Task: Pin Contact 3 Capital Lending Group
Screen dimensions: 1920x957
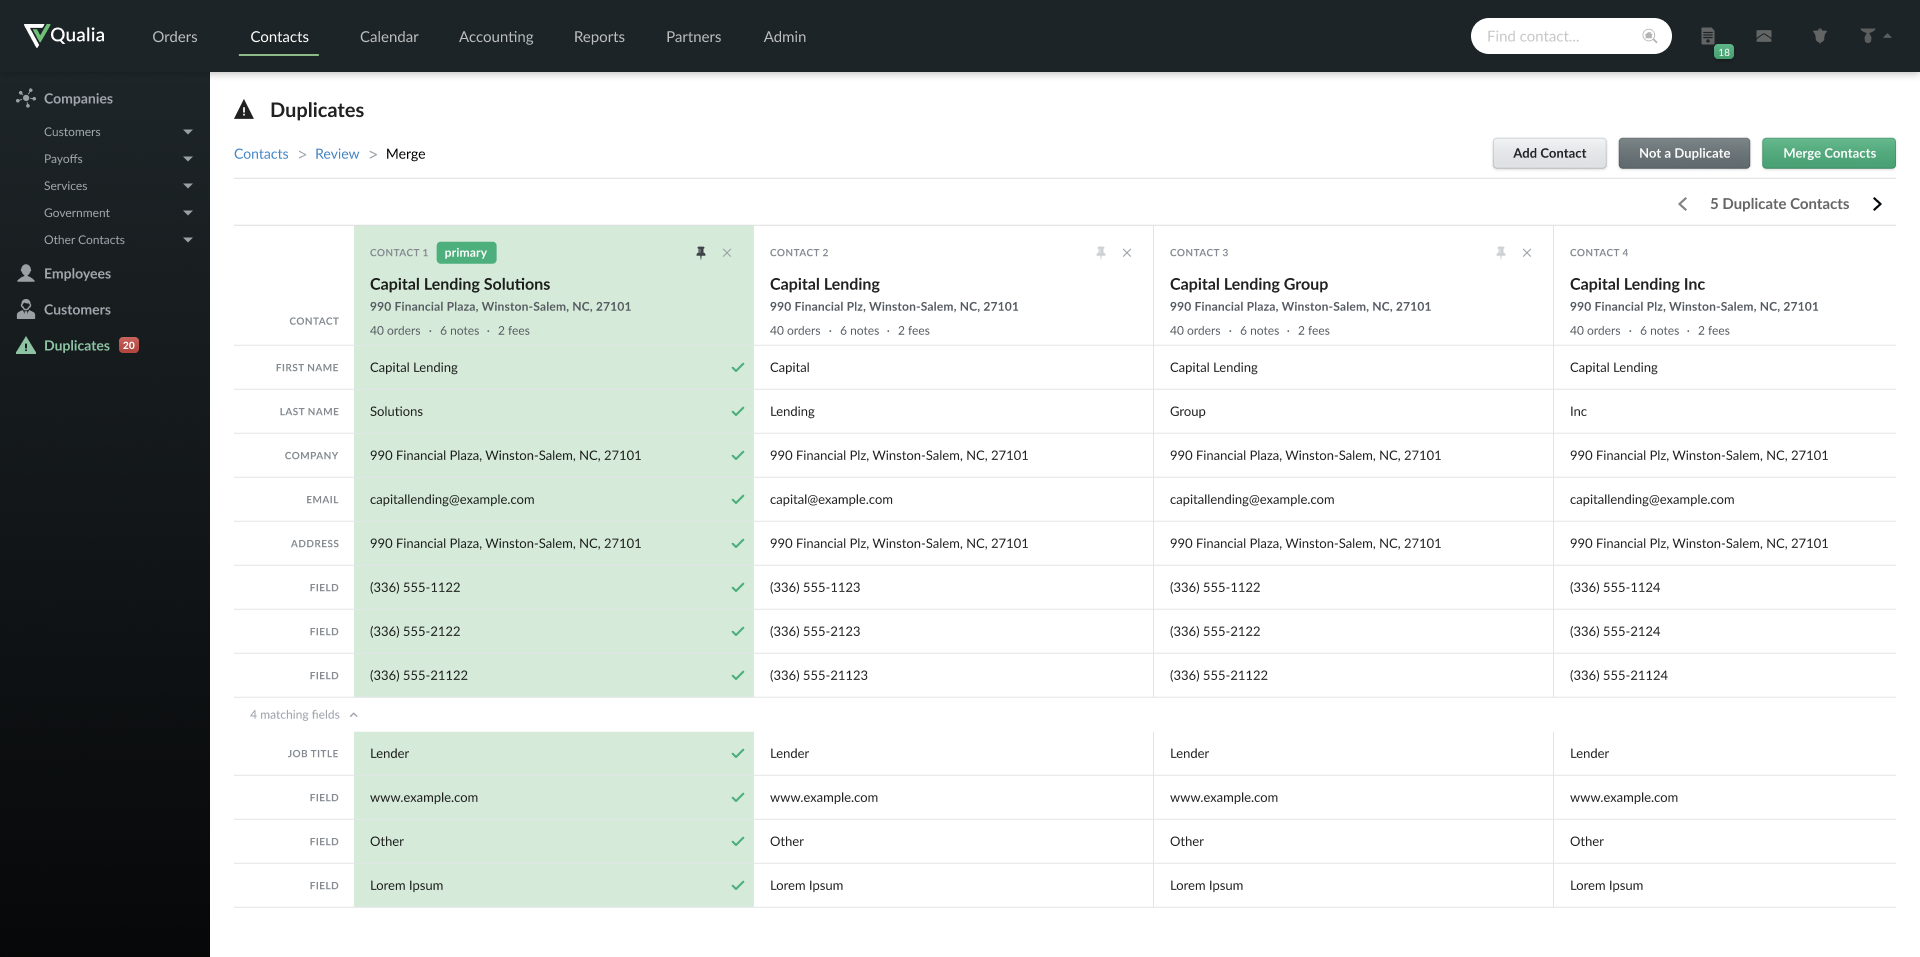Action: [1501, 253]
